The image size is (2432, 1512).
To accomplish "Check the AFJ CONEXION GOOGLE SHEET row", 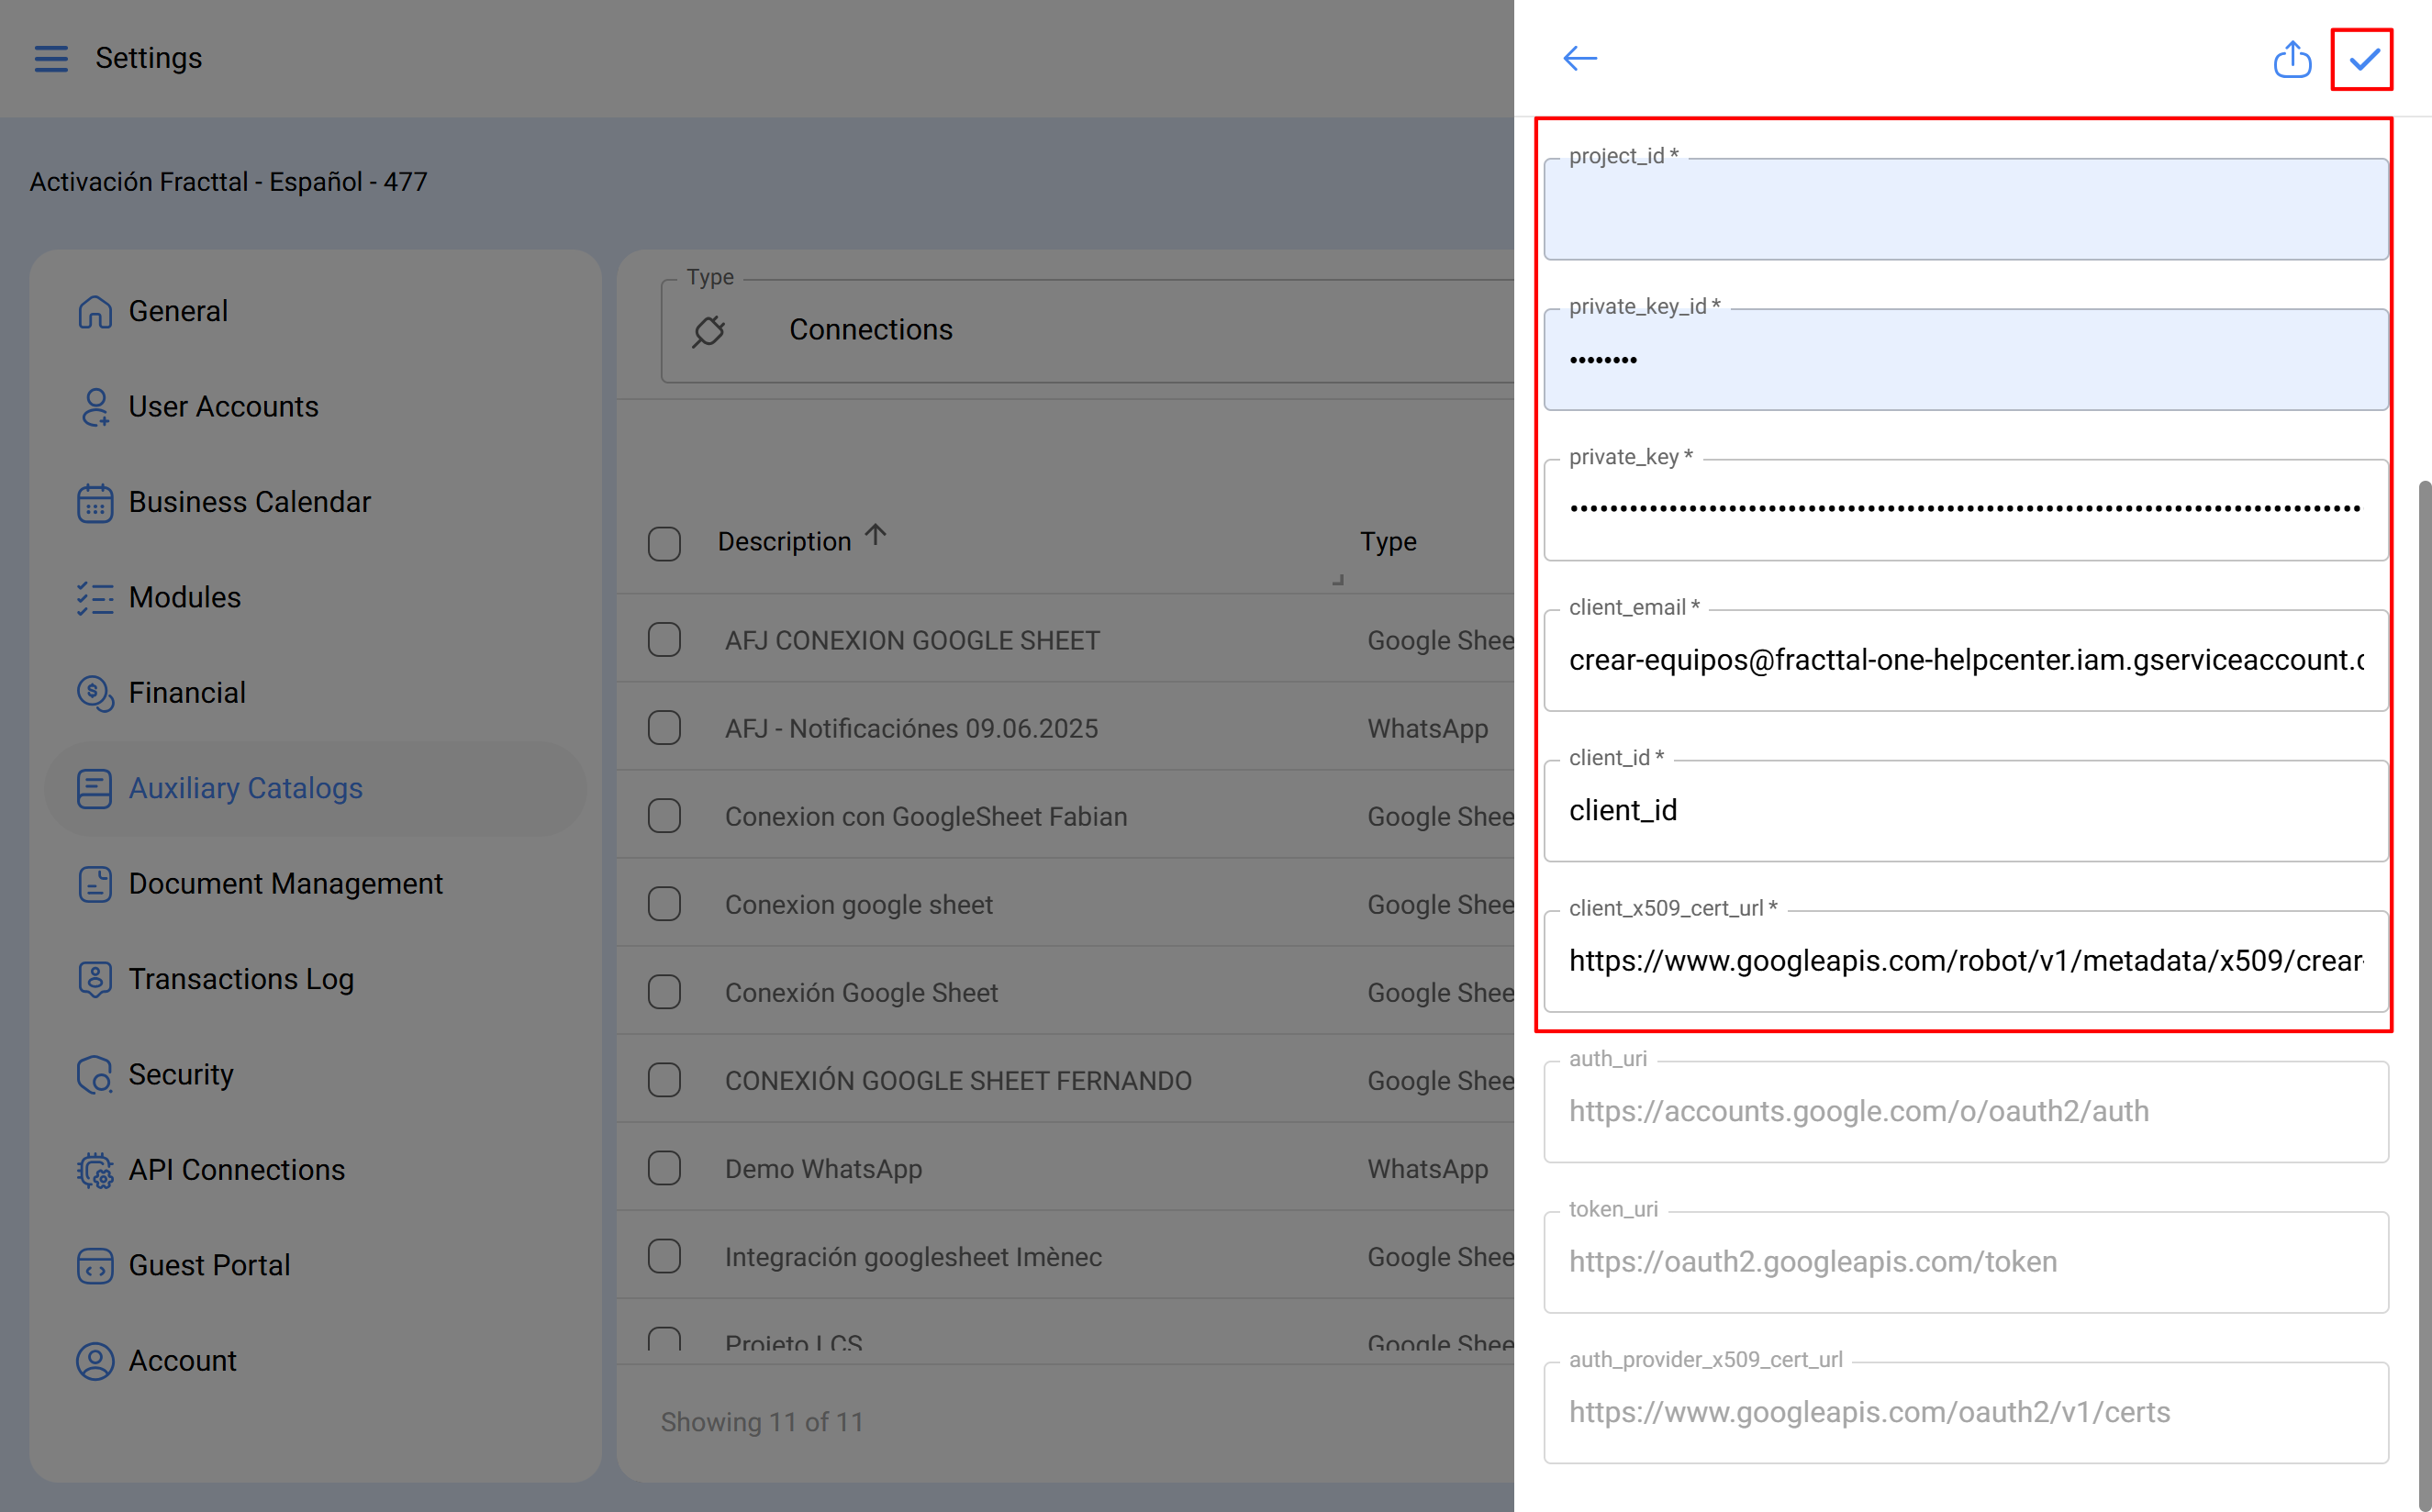I will point(664,639).
